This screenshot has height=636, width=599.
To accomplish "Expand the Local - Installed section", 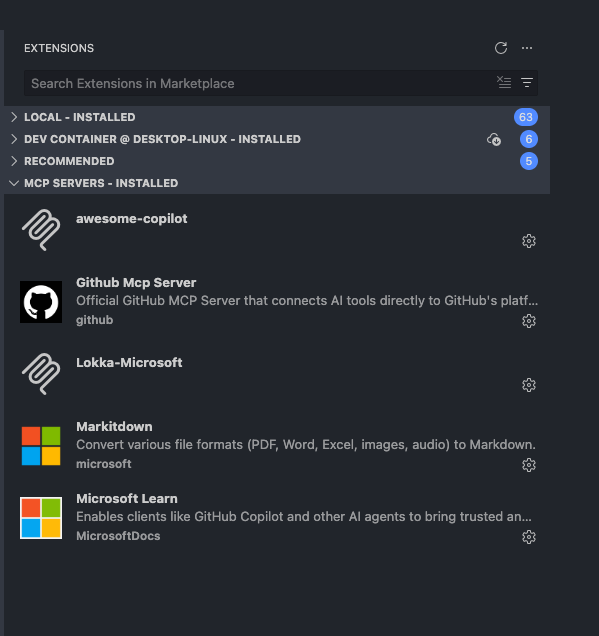I will 277,117.
